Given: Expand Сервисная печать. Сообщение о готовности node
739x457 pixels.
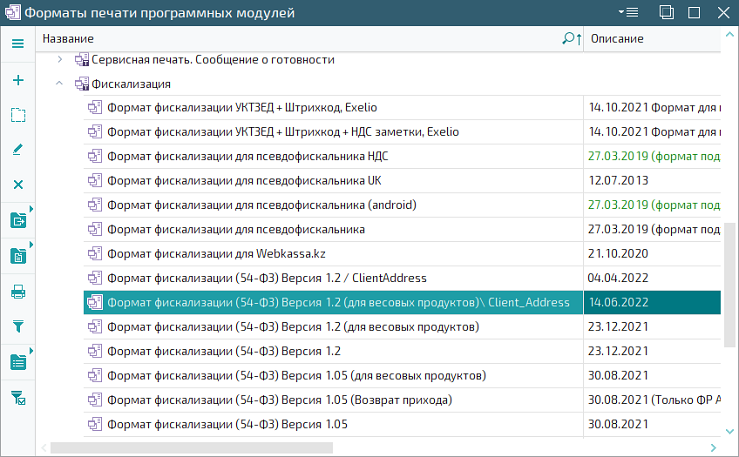Looking at the screenshot, I should pos(60,60).
